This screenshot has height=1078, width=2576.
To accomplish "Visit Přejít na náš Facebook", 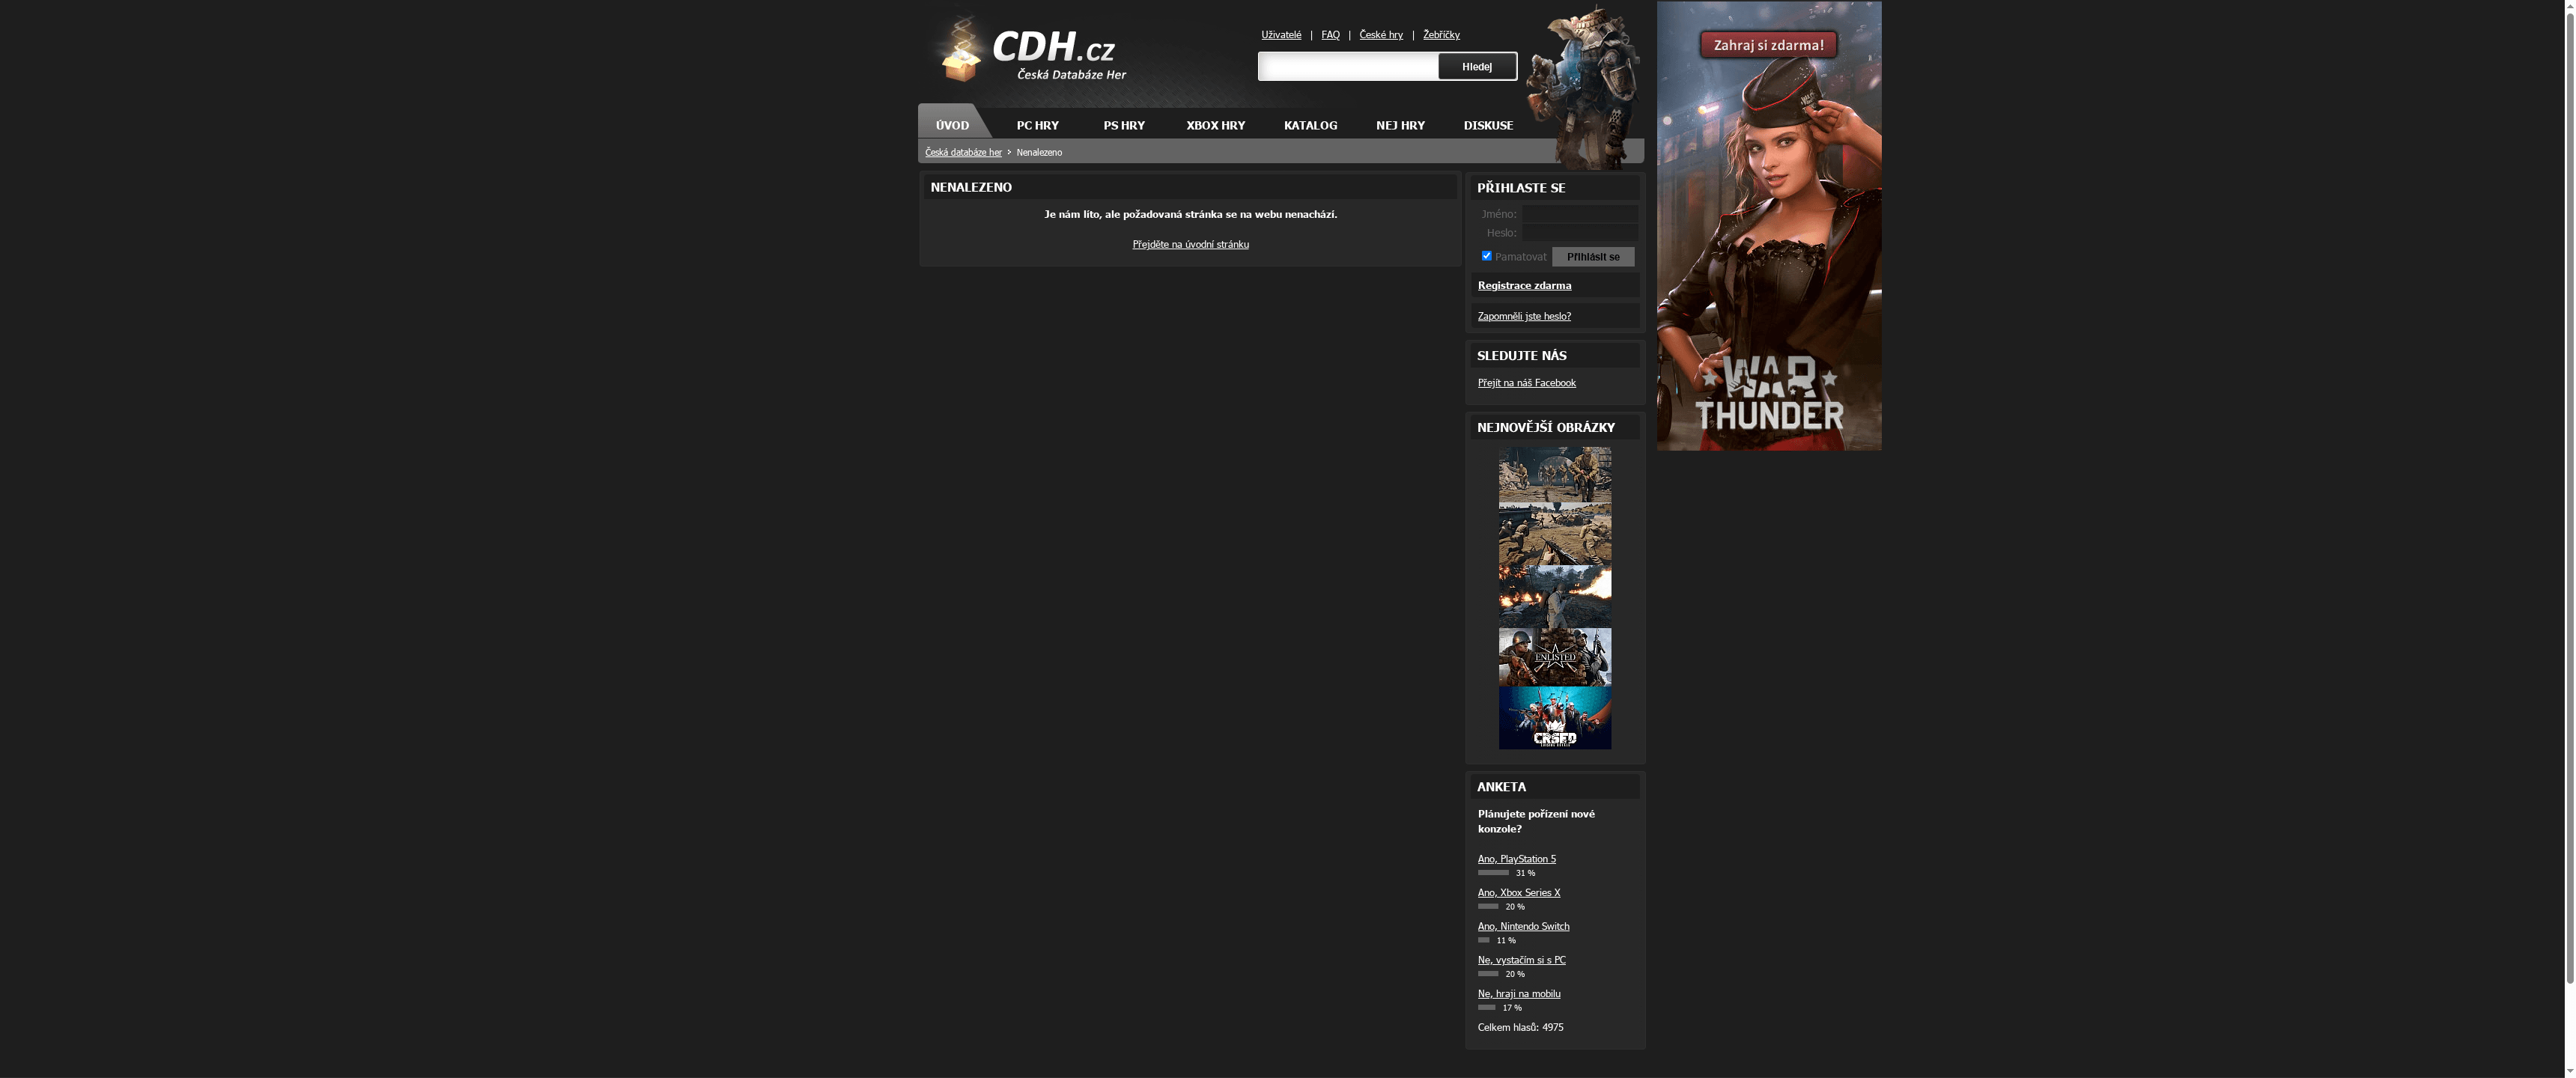I will [1527, 382].
